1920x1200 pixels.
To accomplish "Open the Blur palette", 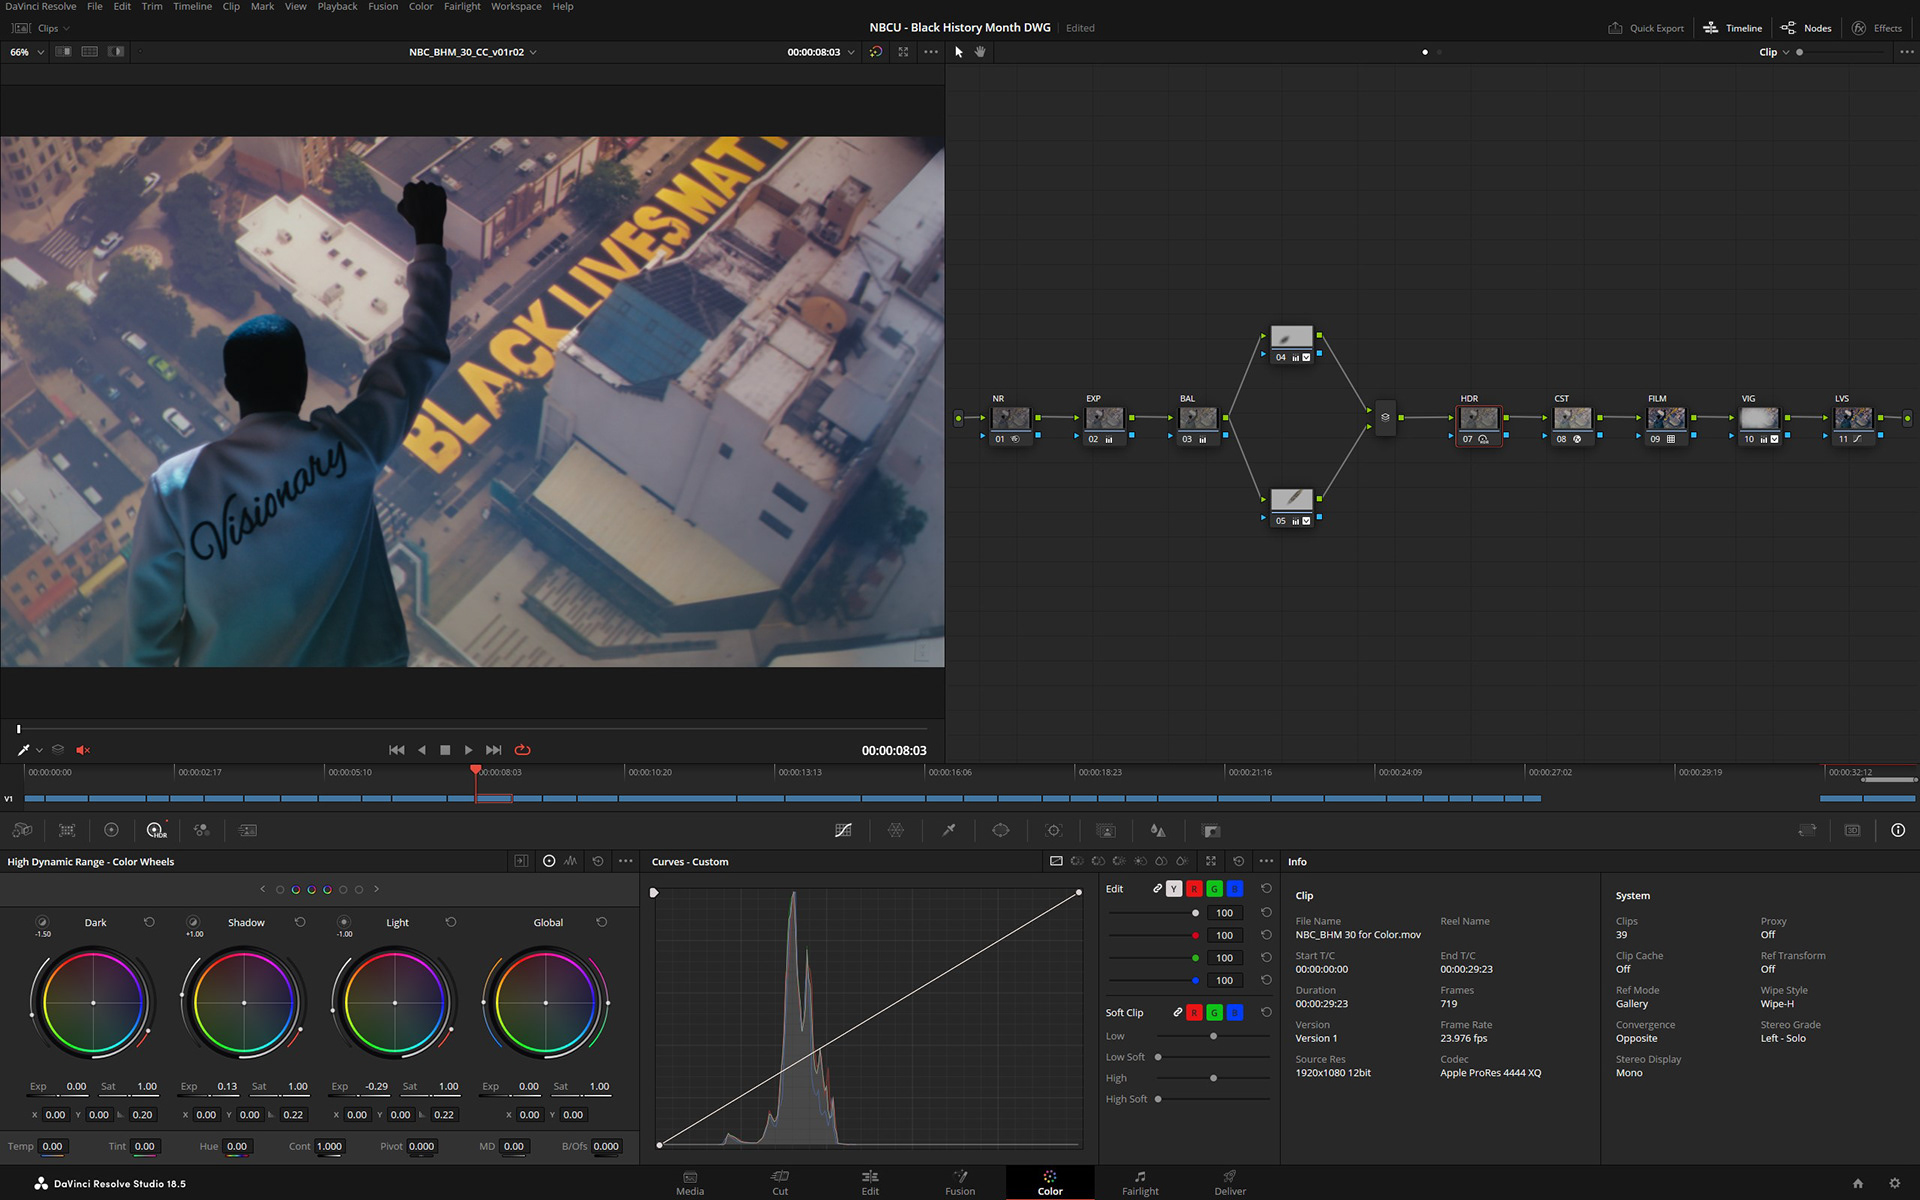I will pyautogui.click(x=1158, y=830).
